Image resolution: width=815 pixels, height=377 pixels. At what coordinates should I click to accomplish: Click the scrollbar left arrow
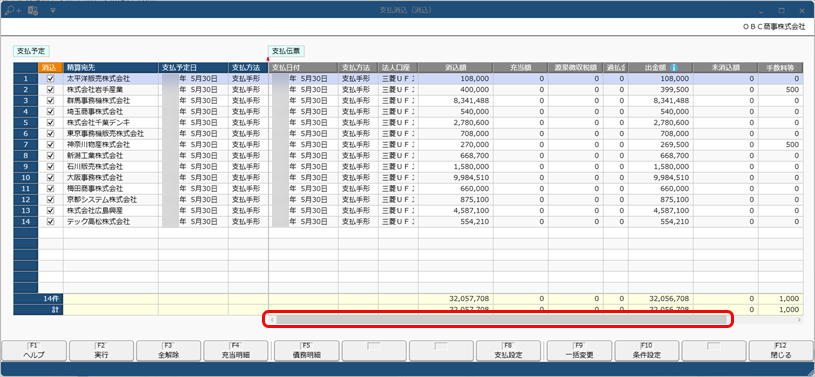click(x=271, y=319)
